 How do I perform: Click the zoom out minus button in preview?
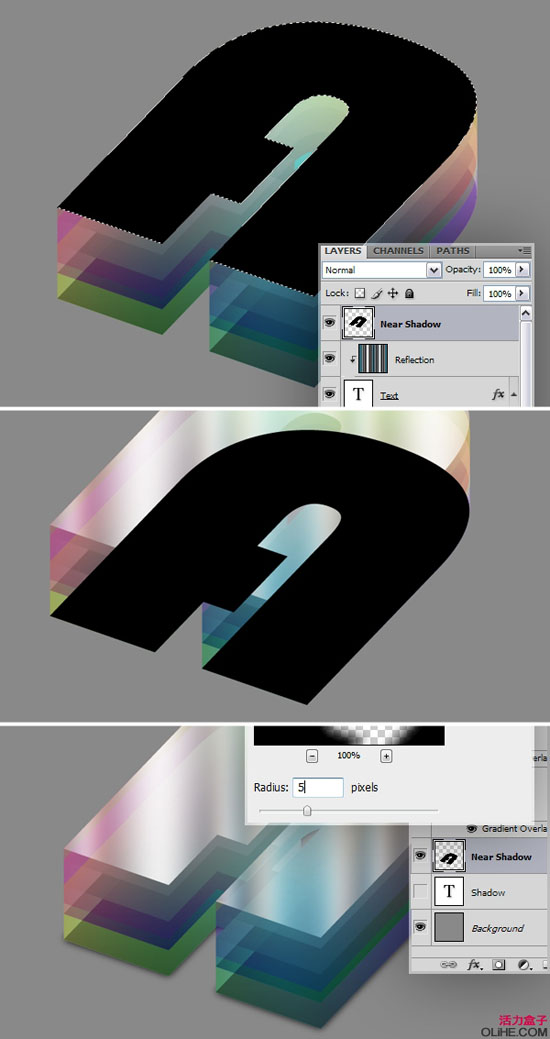click(313, 756)
